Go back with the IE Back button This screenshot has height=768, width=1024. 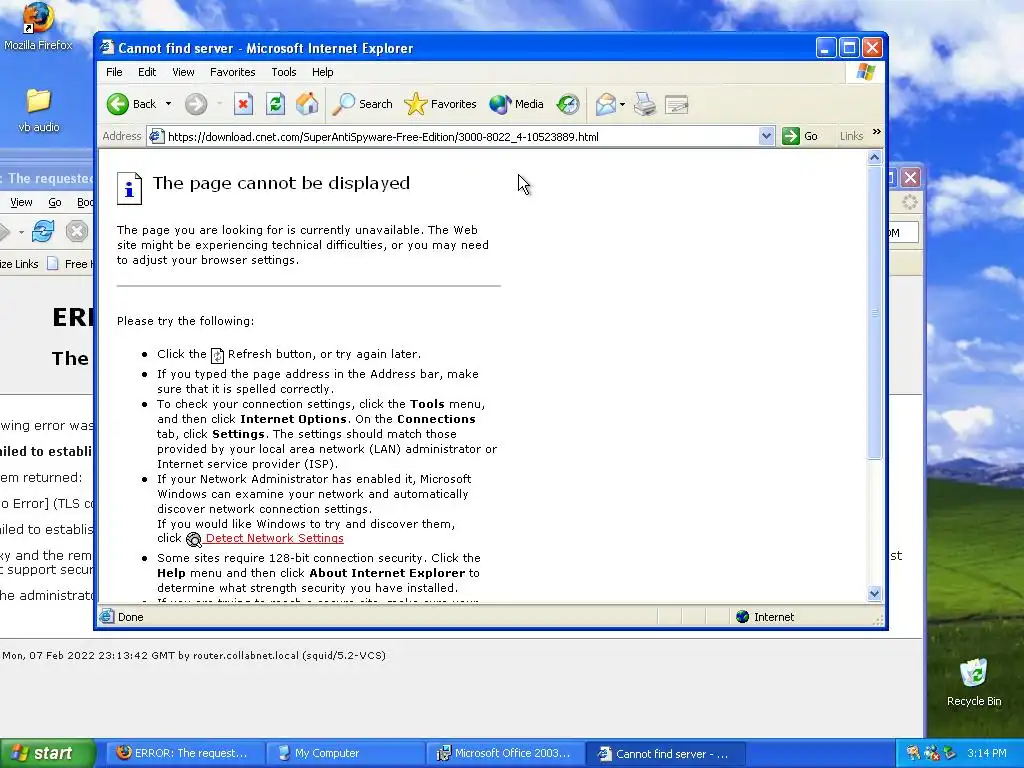tap(132, 104)
